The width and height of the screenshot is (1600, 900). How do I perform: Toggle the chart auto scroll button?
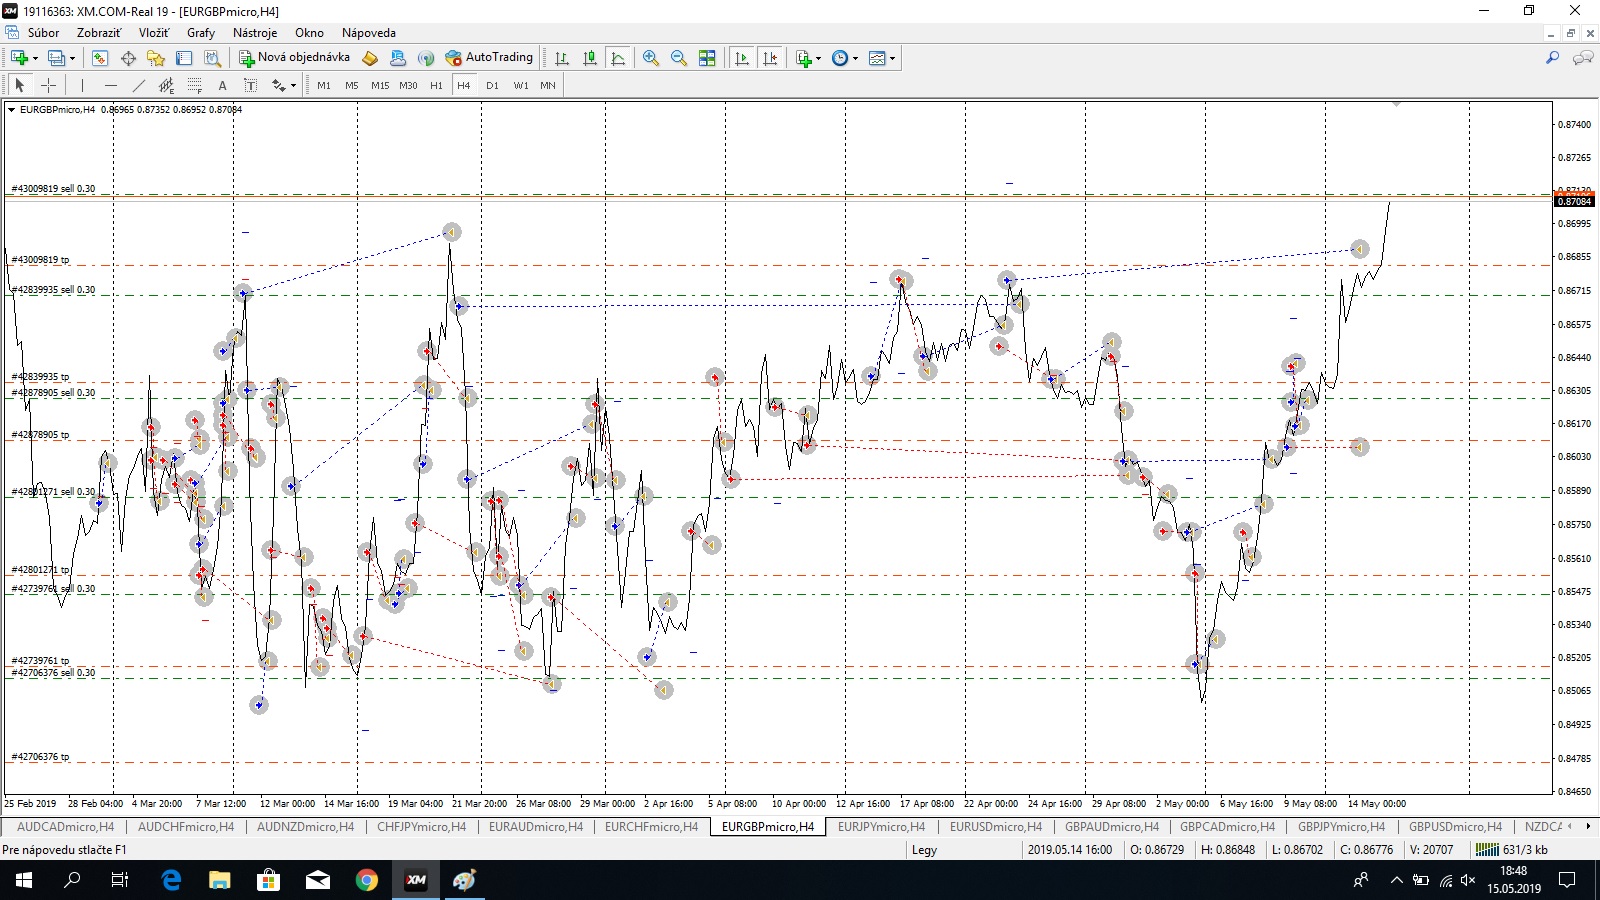tap(742, 58)
